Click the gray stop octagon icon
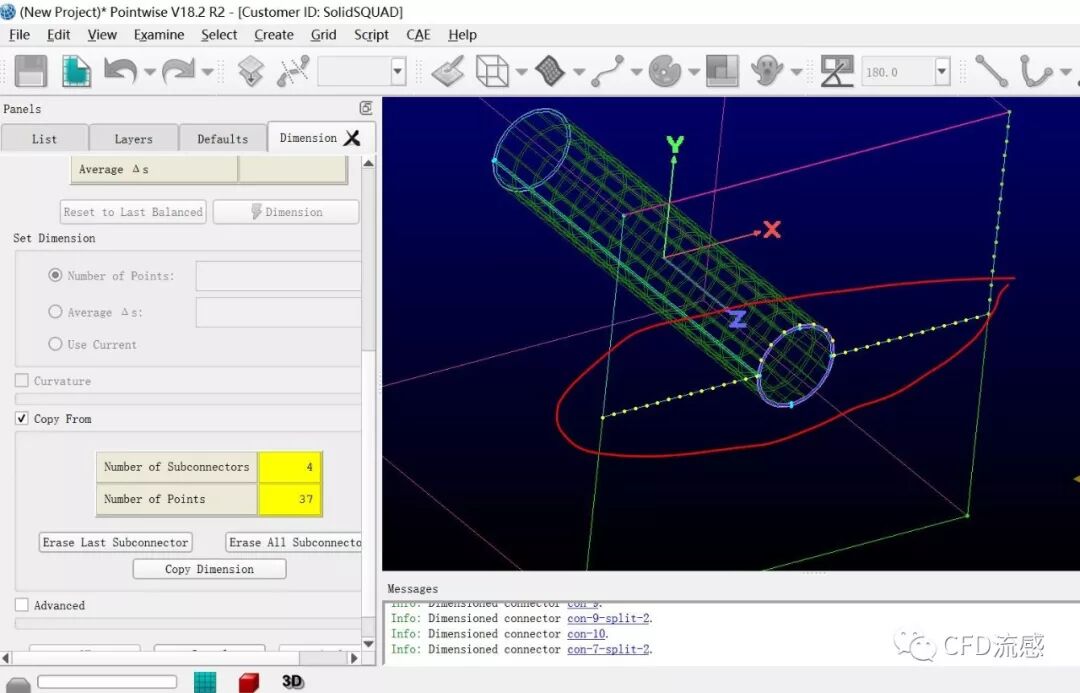Viewport: 1080px width, 693px height. pos(18,684)
